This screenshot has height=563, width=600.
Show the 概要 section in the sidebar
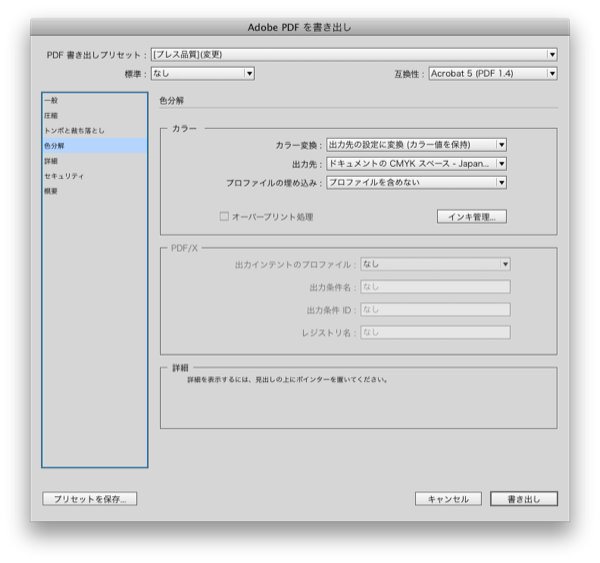pyautogui.click(x=50, y=191)
